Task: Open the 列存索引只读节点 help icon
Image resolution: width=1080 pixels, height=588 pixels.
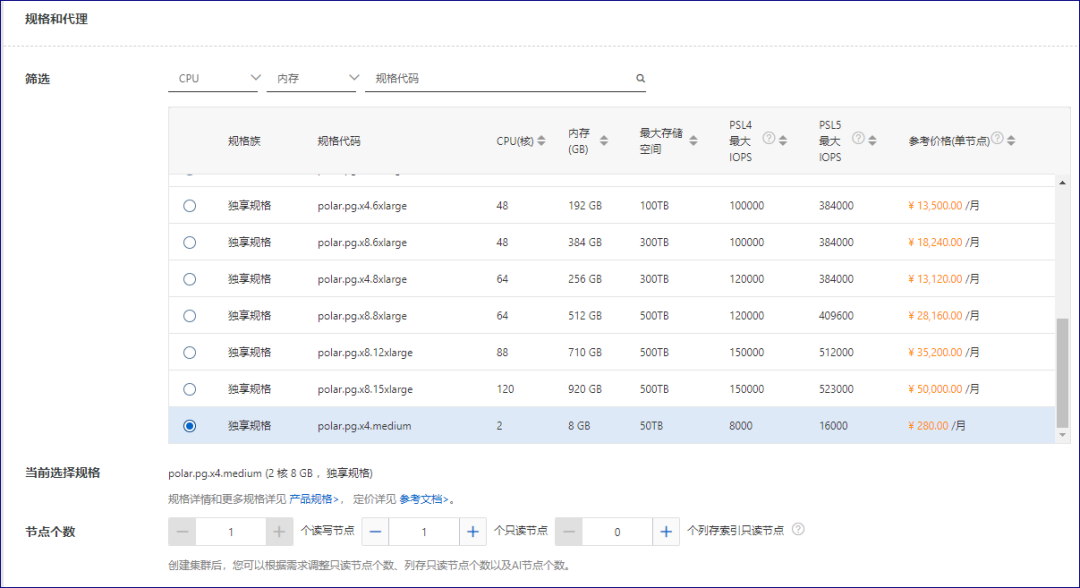Action: coord(797,531)
